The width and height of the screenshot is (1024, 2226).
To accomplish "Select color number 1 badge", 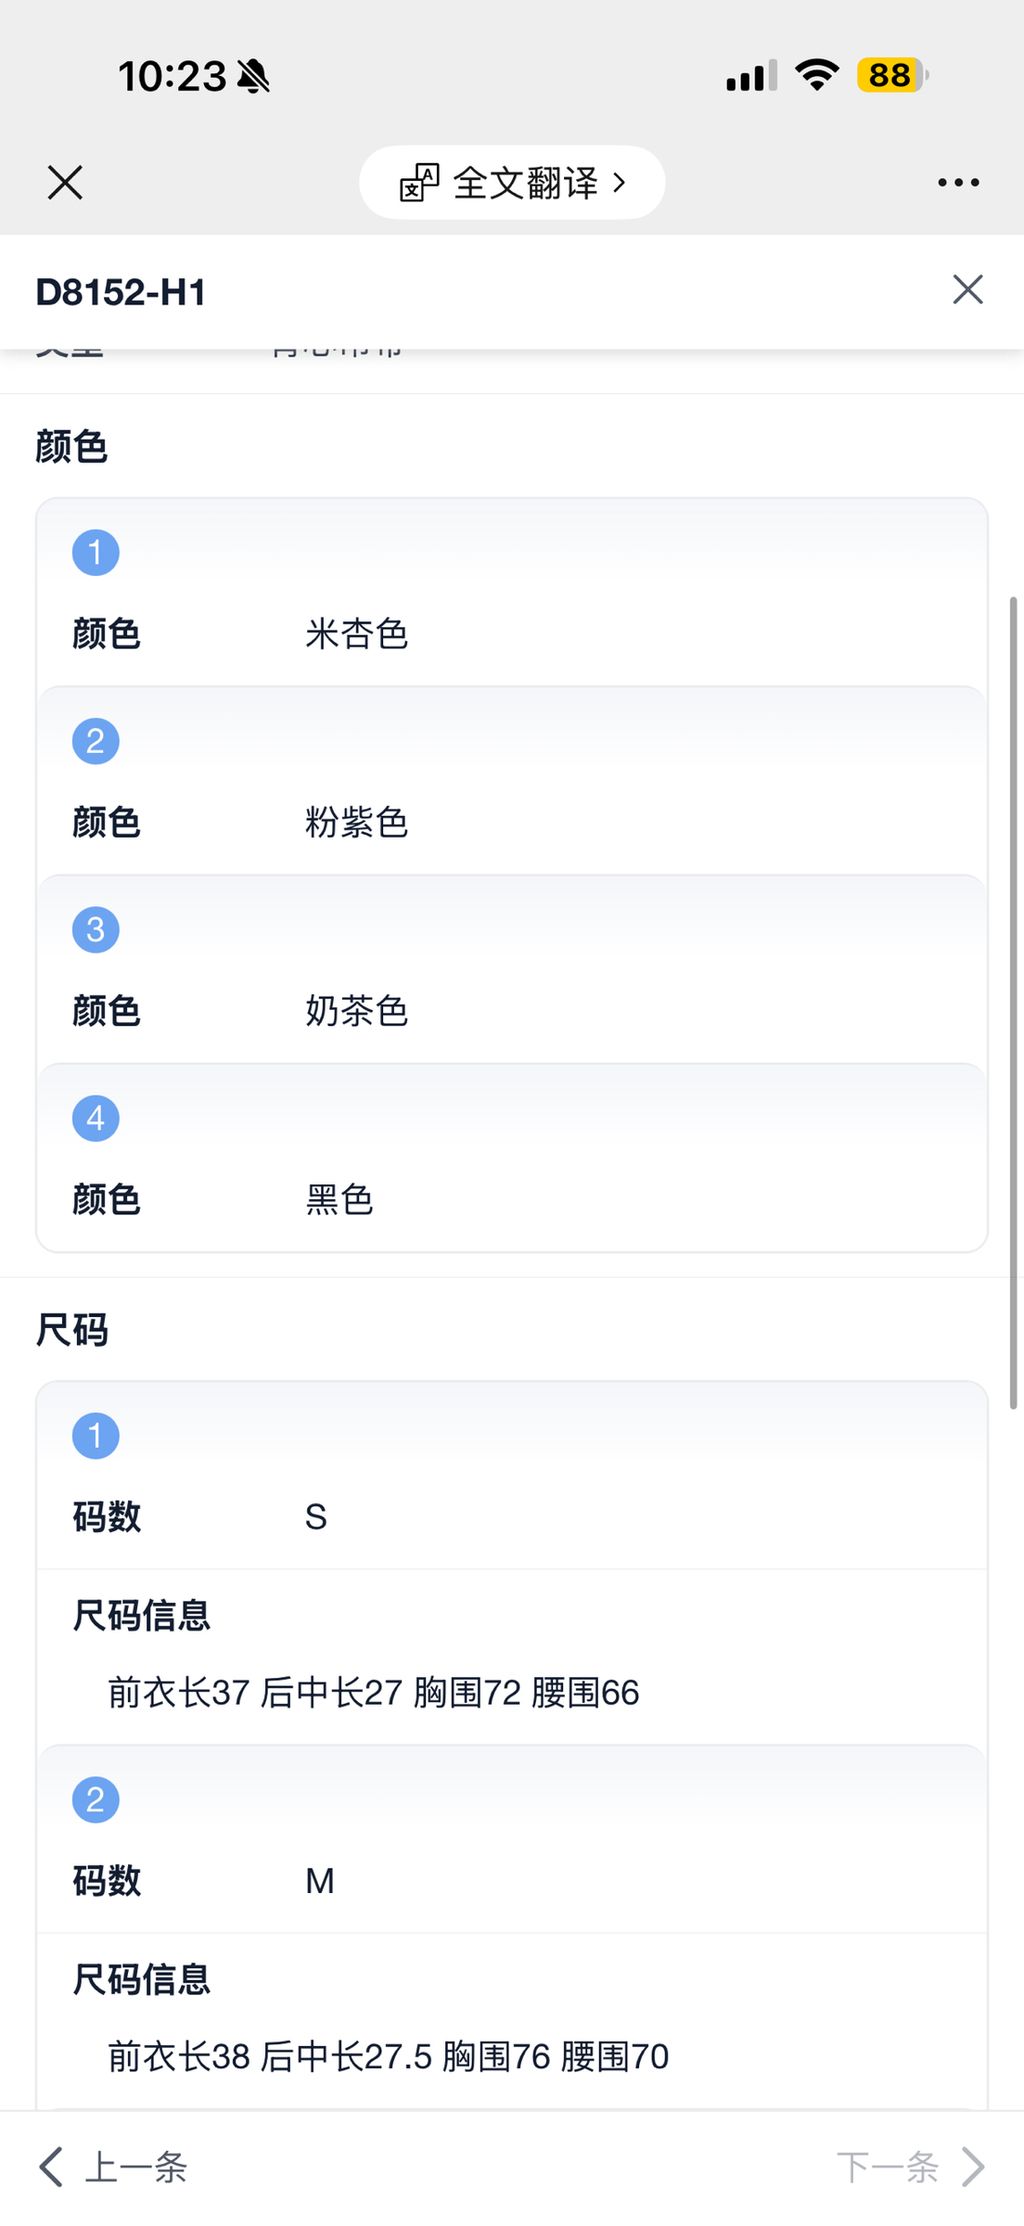I will 96,553.
